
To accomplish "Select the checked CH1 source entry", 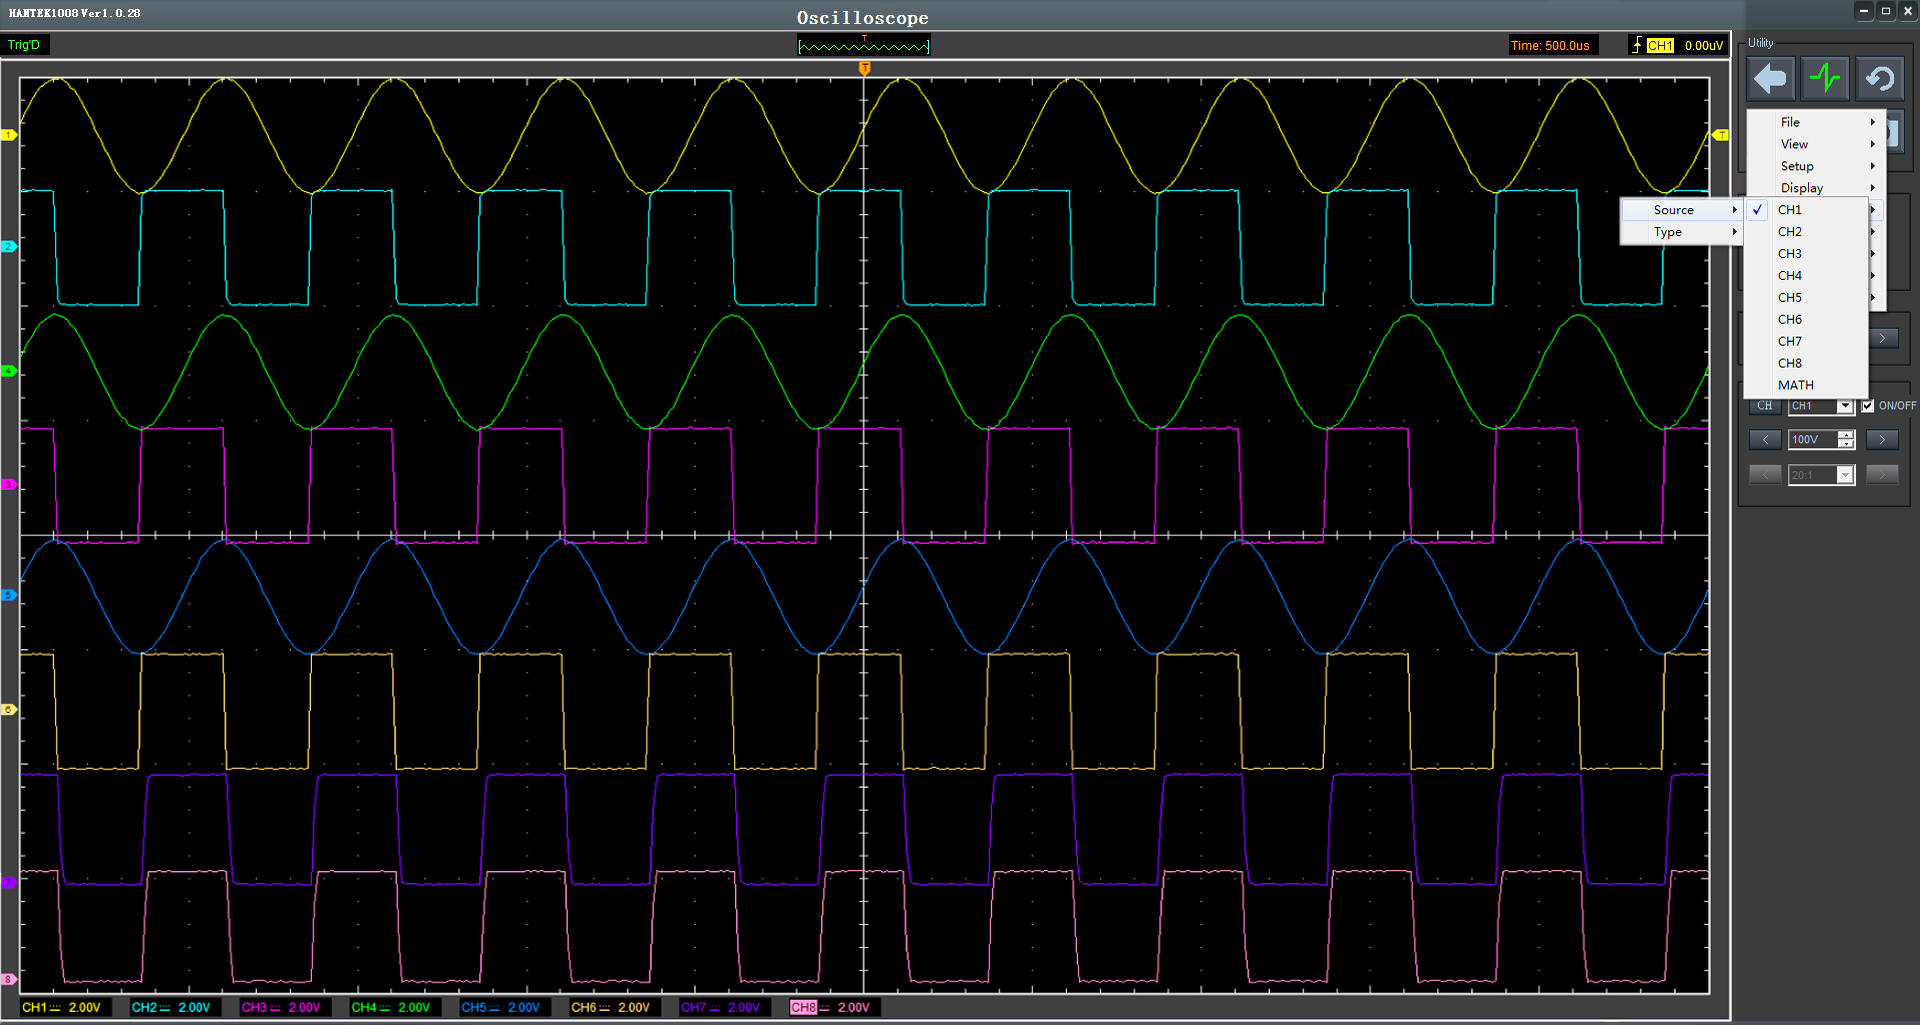I will 1790,210.
